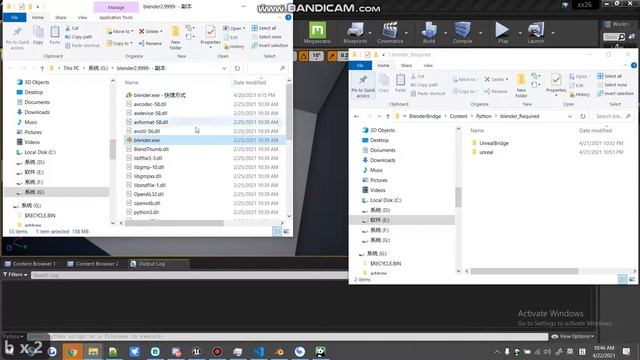Screen dimensions: 640x360
Task: Click the back arrow in the blender_Required window
Action: 356,116
